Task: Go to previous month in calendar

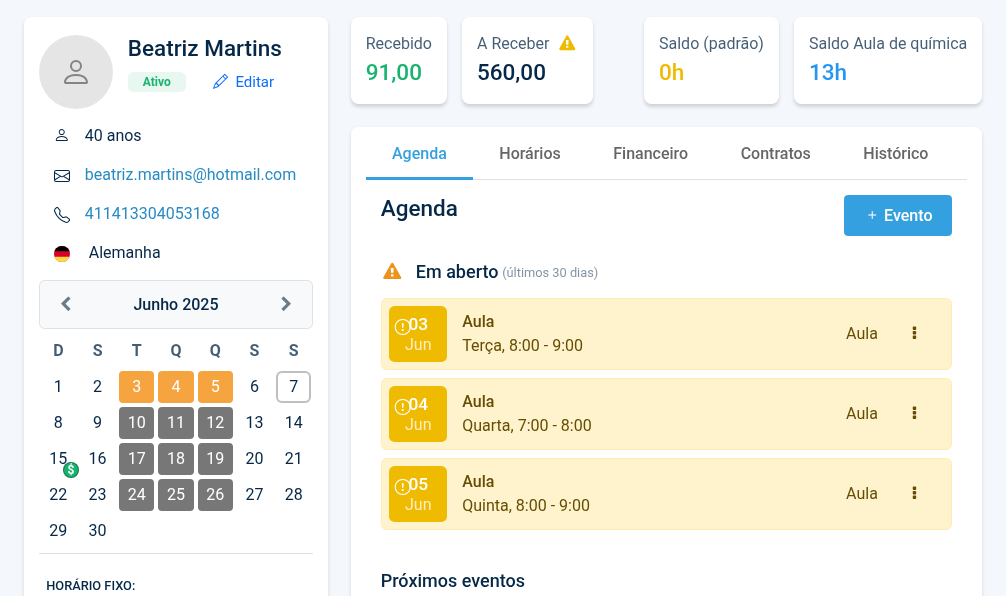Action: click(x=66, y=304)
